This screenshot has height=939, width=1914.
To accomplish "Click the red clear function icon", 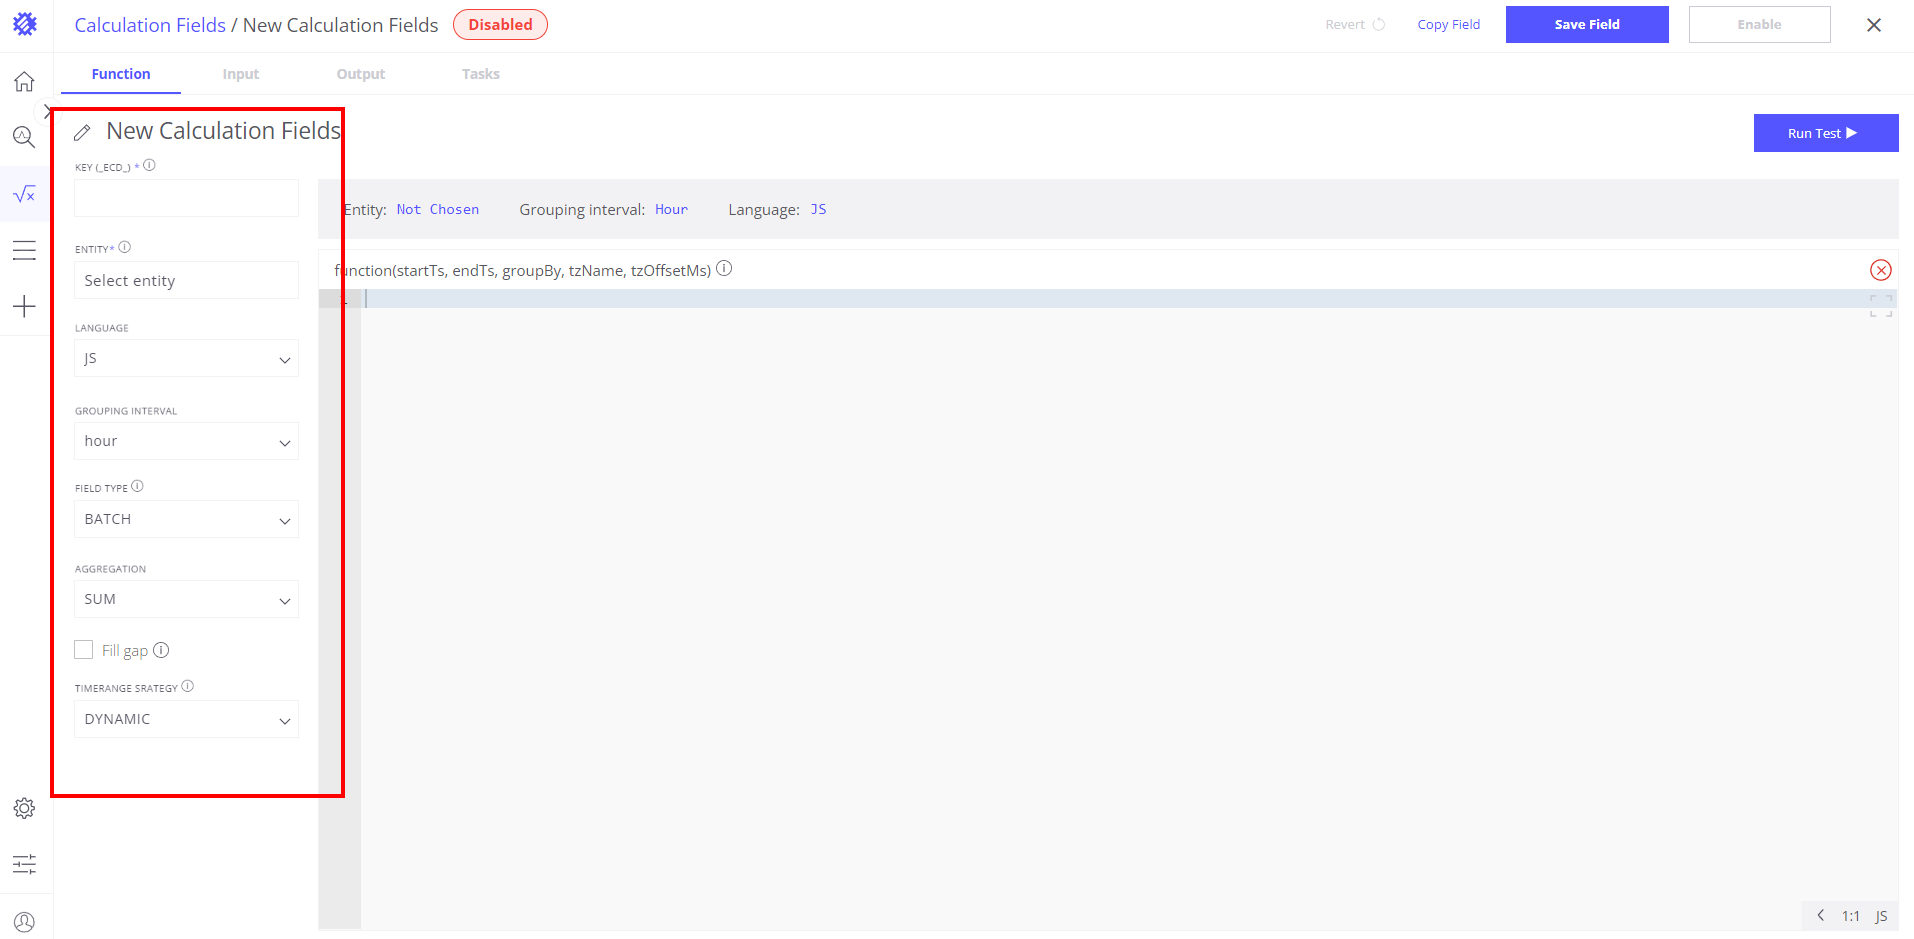I will click(x=1880, y=270).
